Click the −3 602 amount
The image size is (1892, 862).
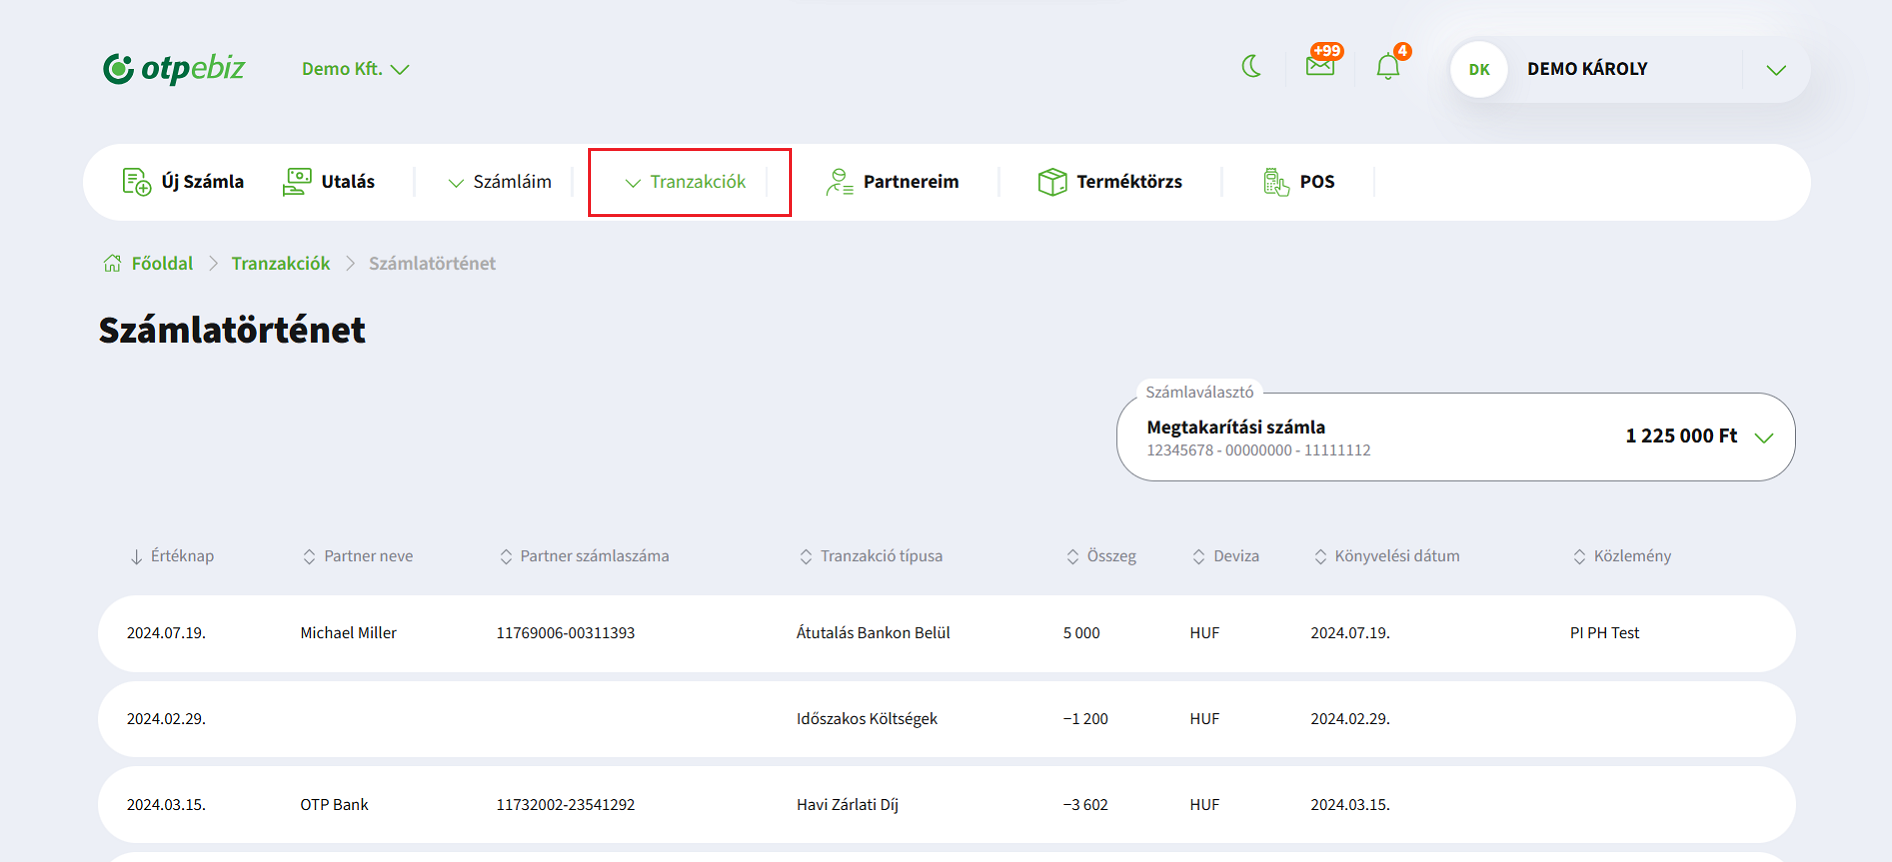(x=1086, y=805)
